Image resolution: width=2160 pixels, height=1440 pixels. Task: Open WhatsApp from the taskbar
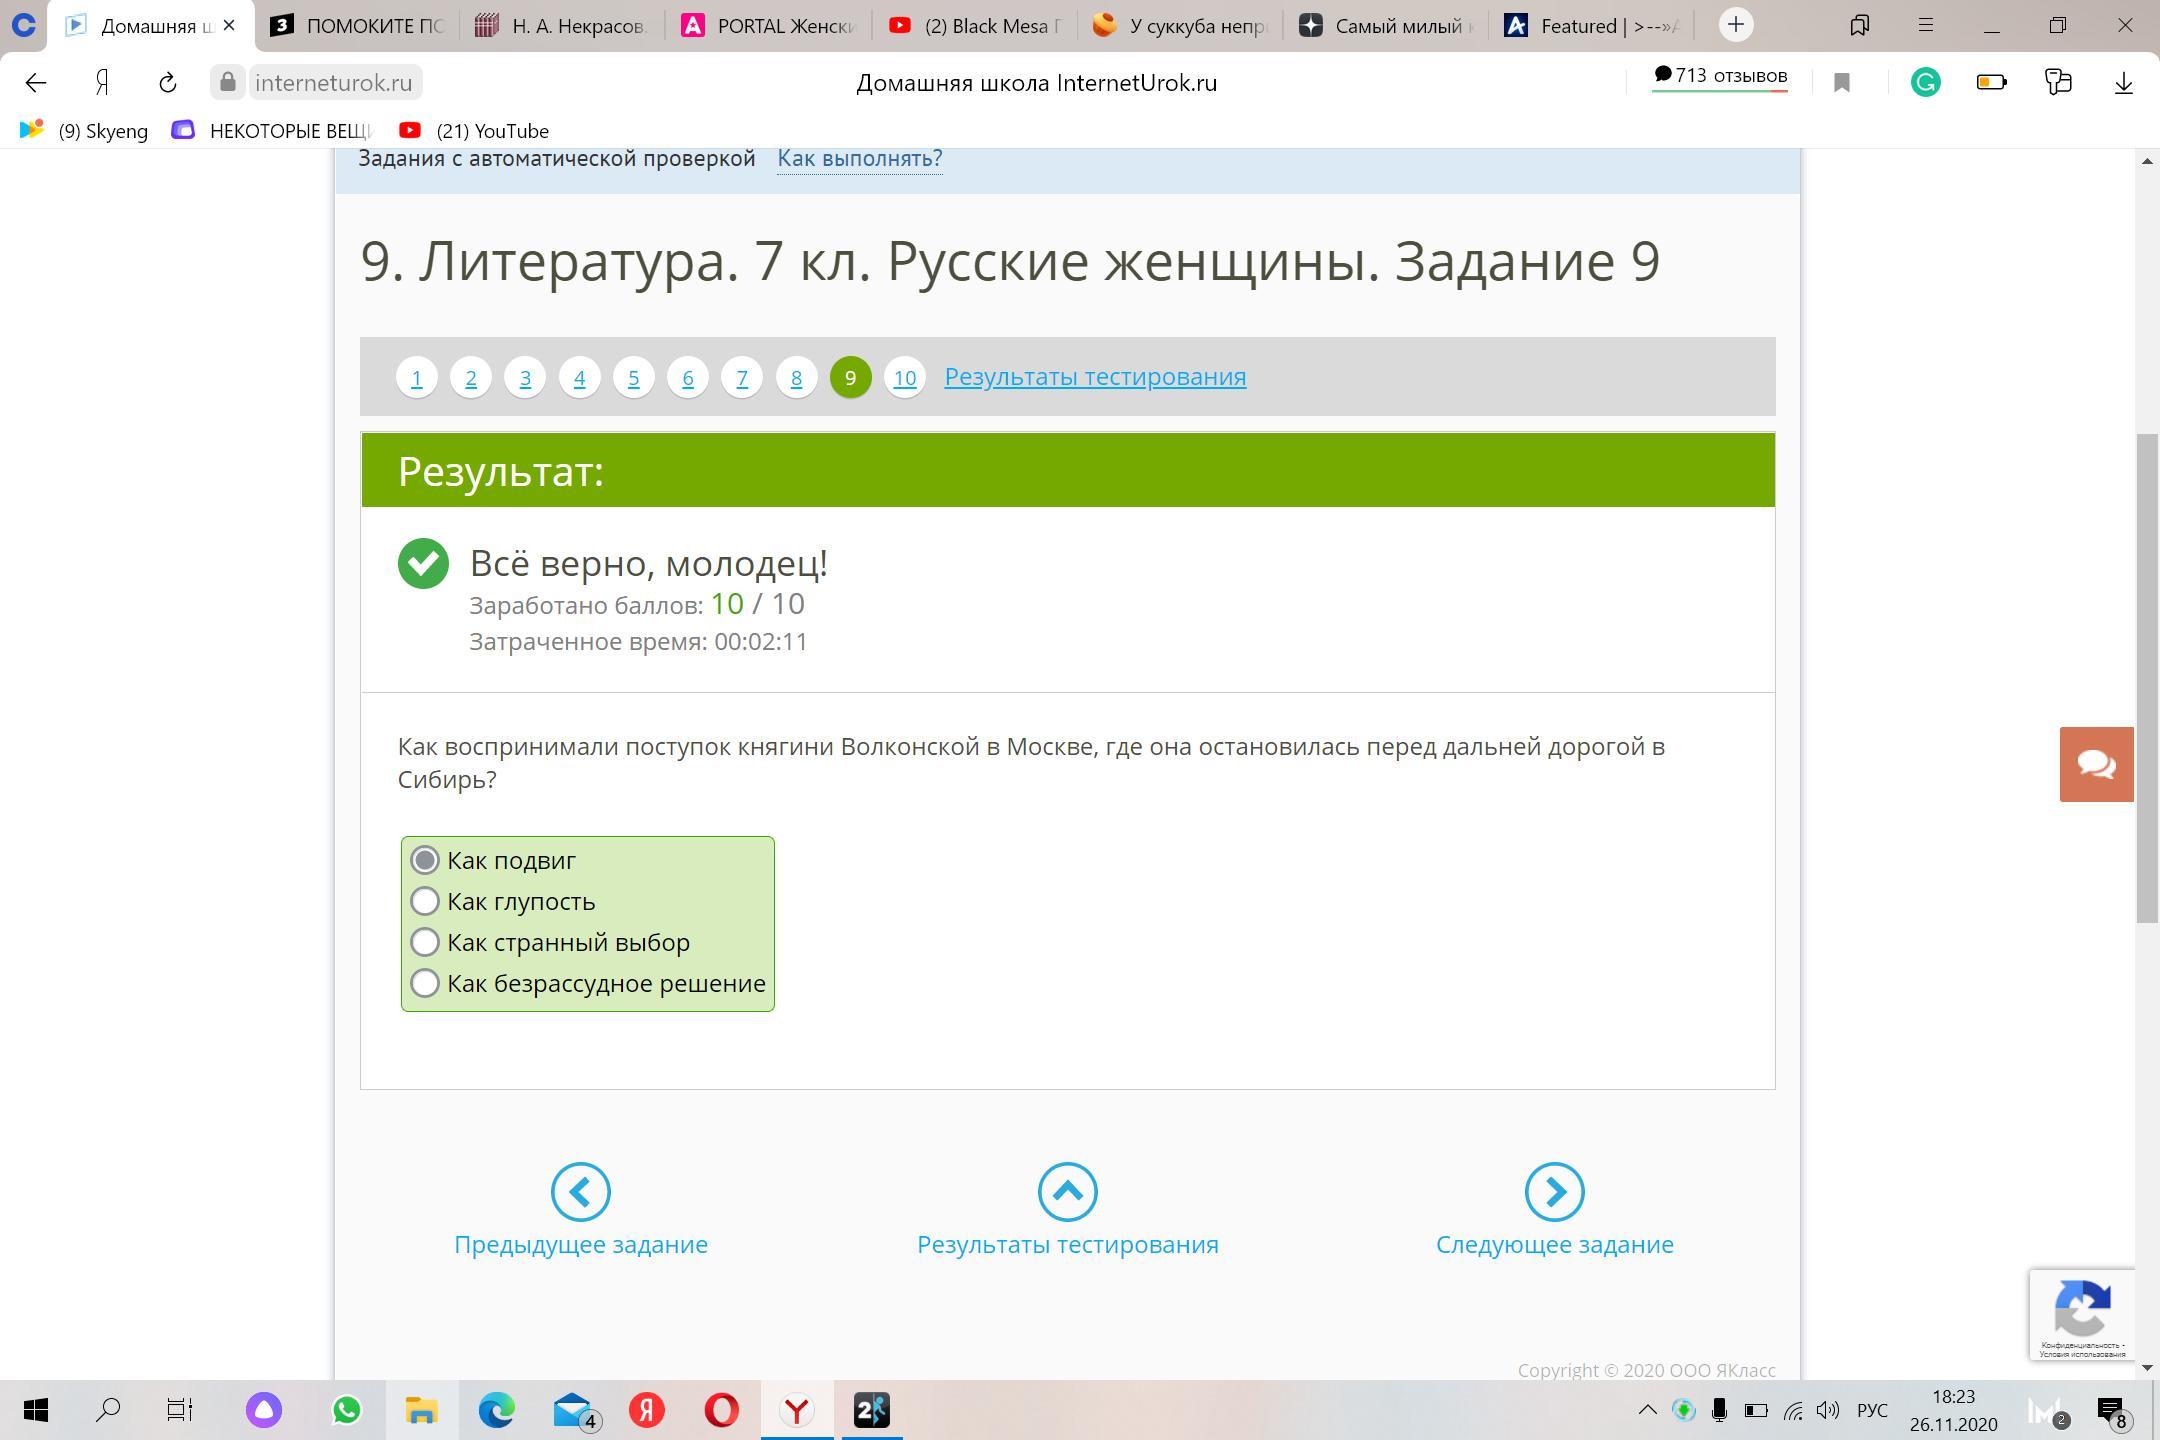pyautogui.click(x=346, y=1410)
